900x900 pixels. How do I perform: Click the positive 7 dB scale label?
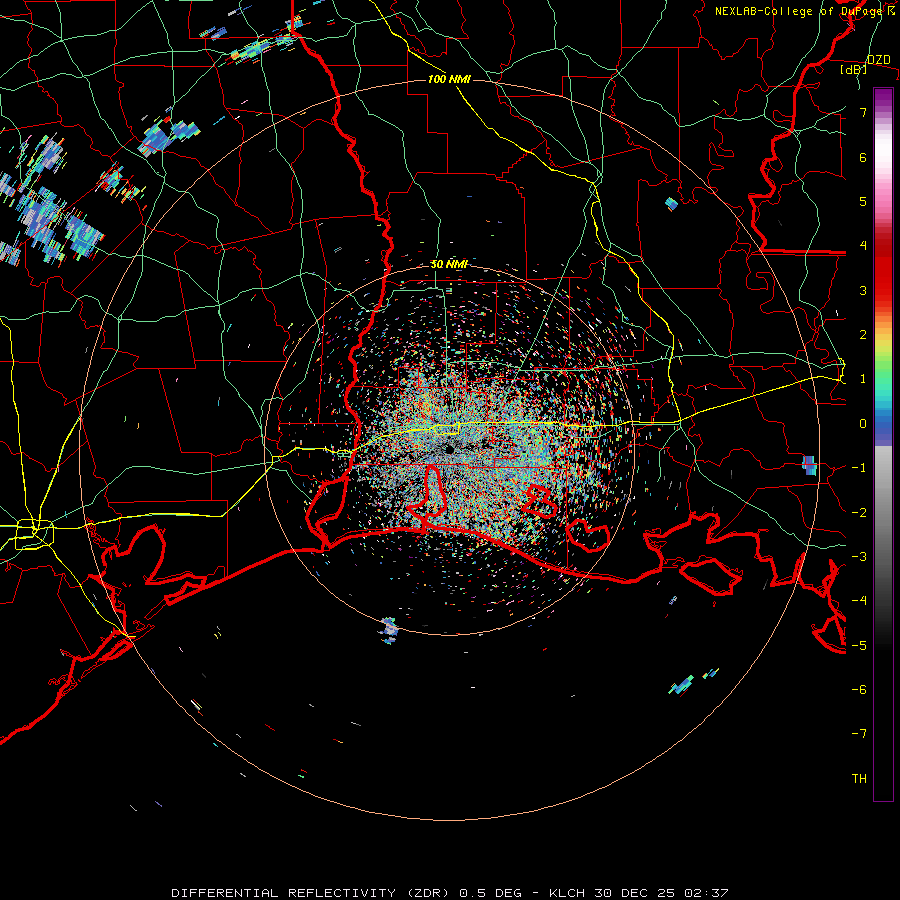(863, 112)
